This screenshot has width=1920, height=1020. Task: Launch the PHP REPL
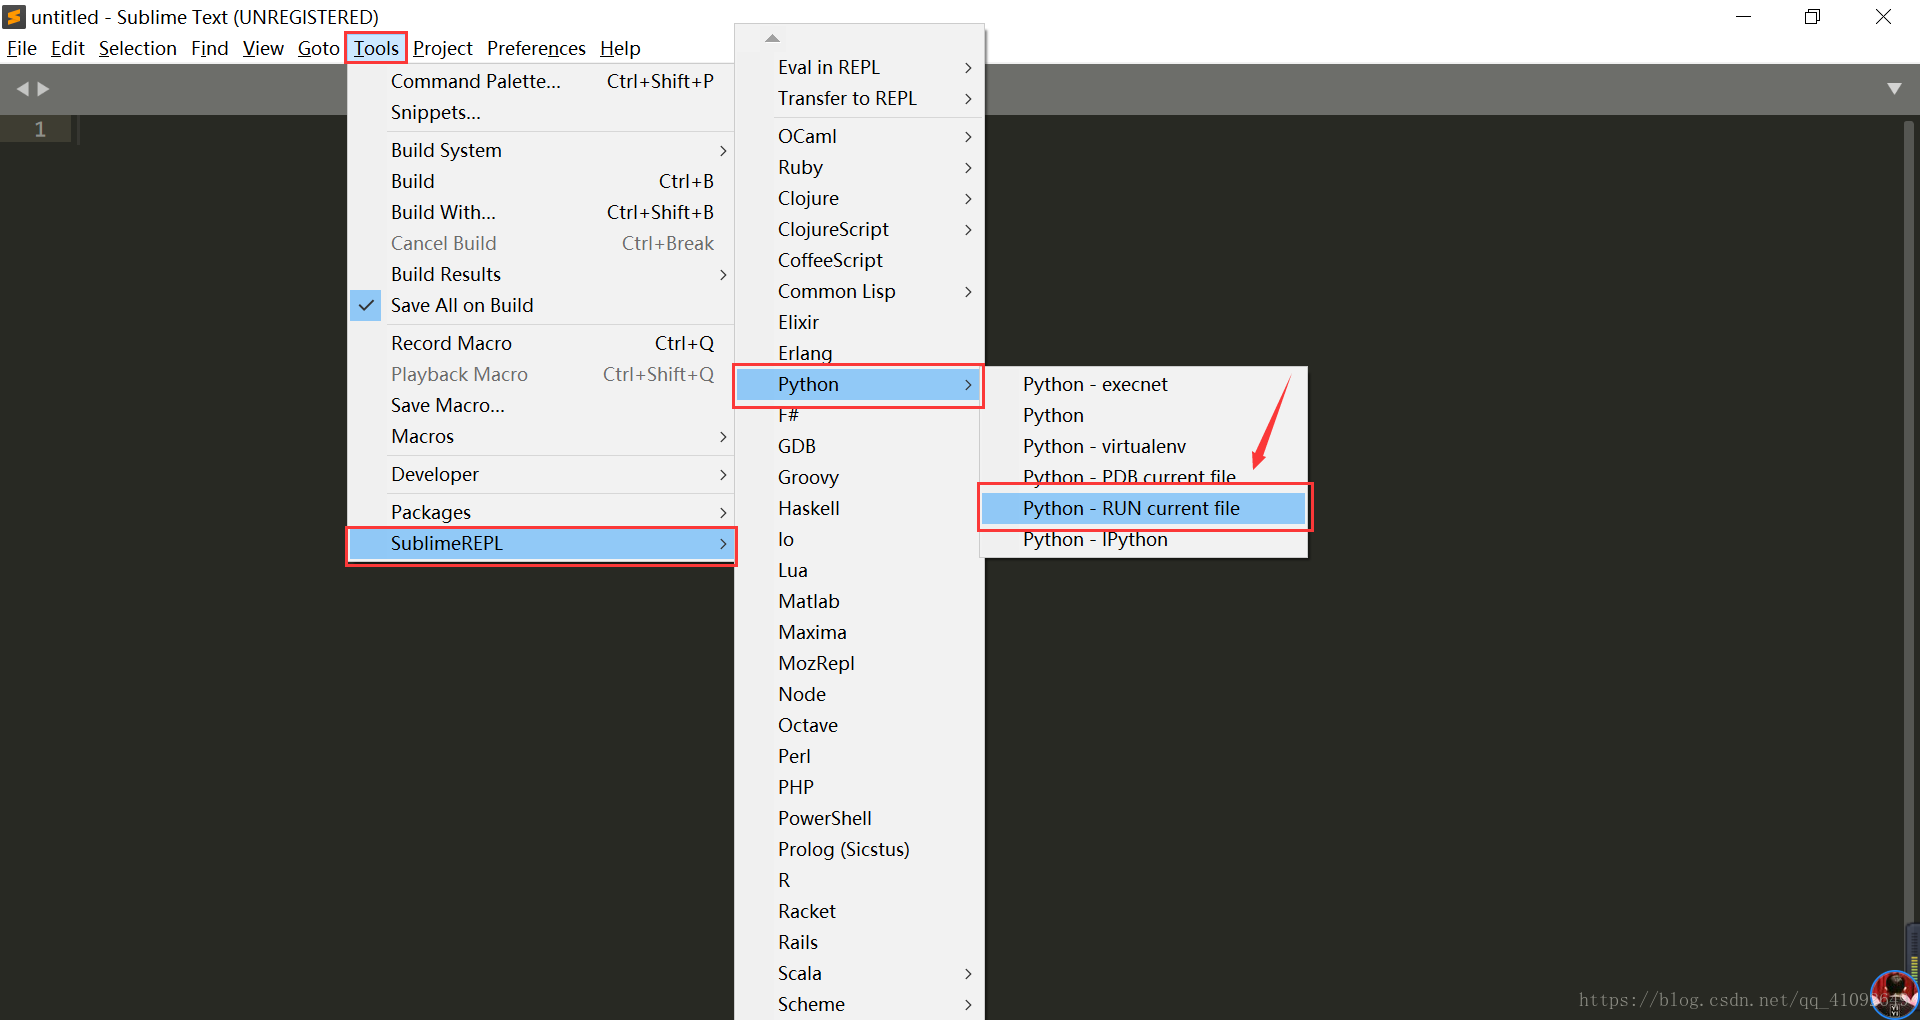tap(859, 787)
